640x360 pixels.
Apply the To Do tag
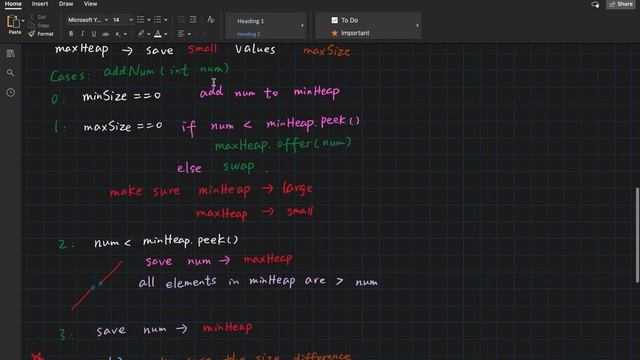(x=345, y=20)
